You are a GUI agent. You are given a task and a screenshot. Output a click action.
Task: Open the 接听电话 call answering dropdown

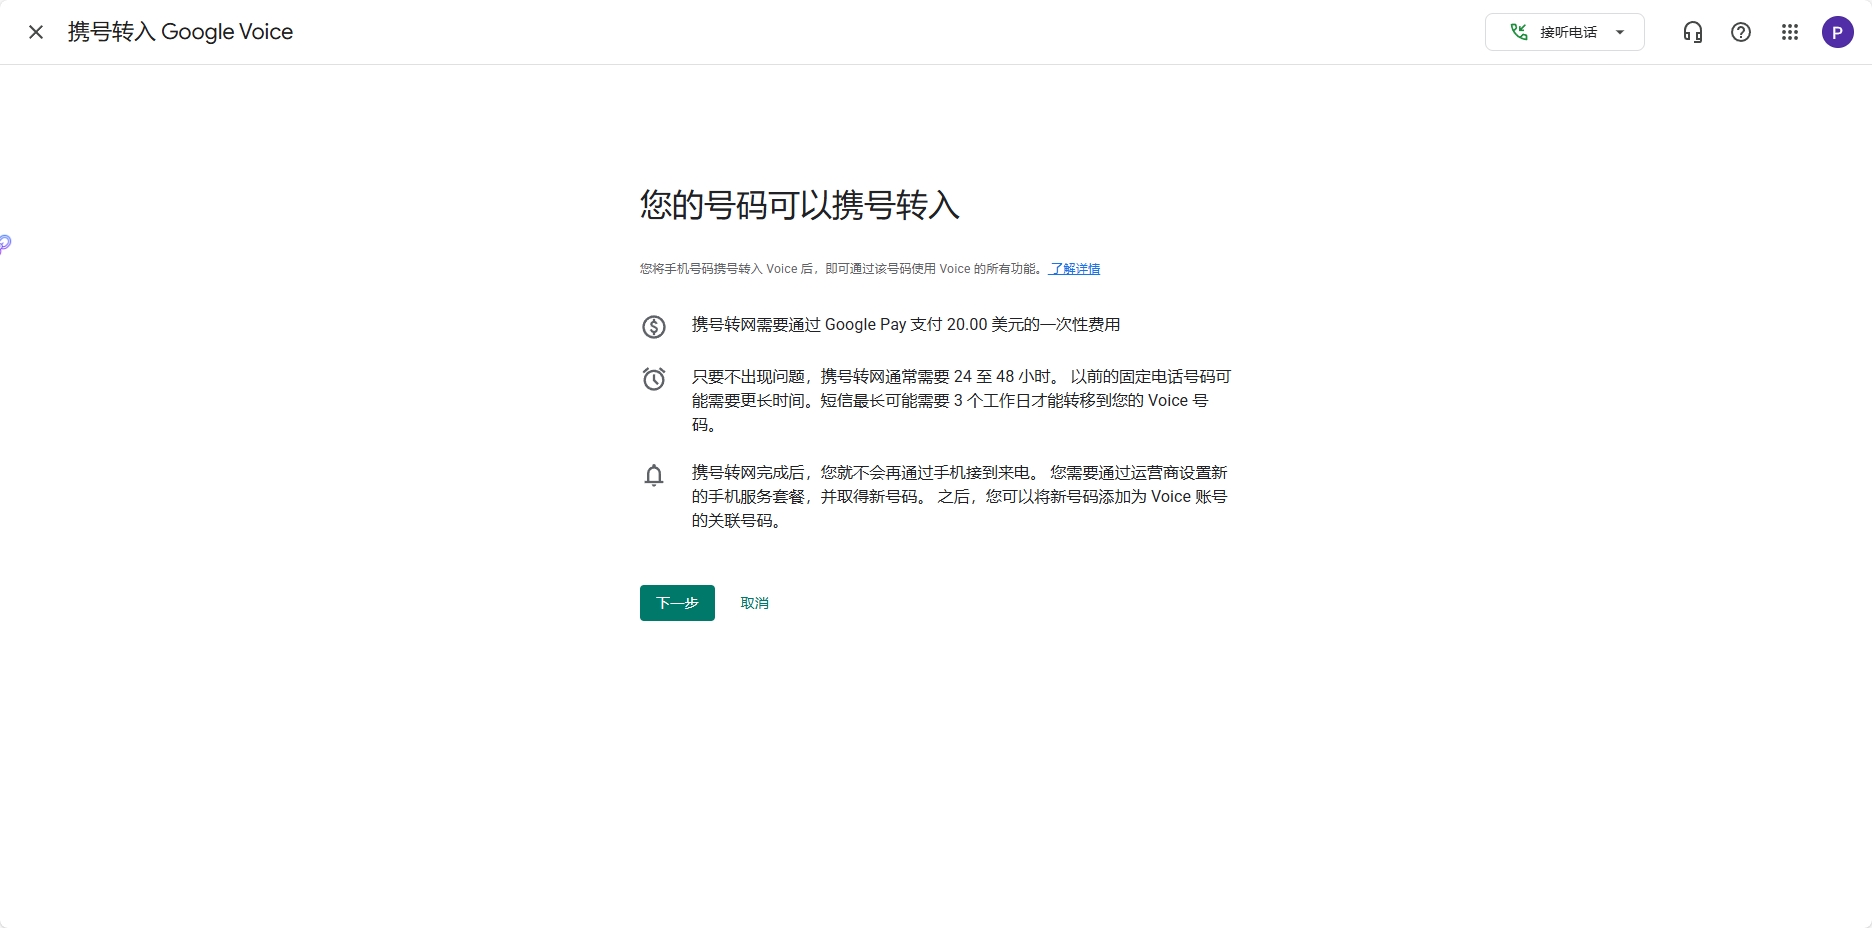tap(1564, 32)
